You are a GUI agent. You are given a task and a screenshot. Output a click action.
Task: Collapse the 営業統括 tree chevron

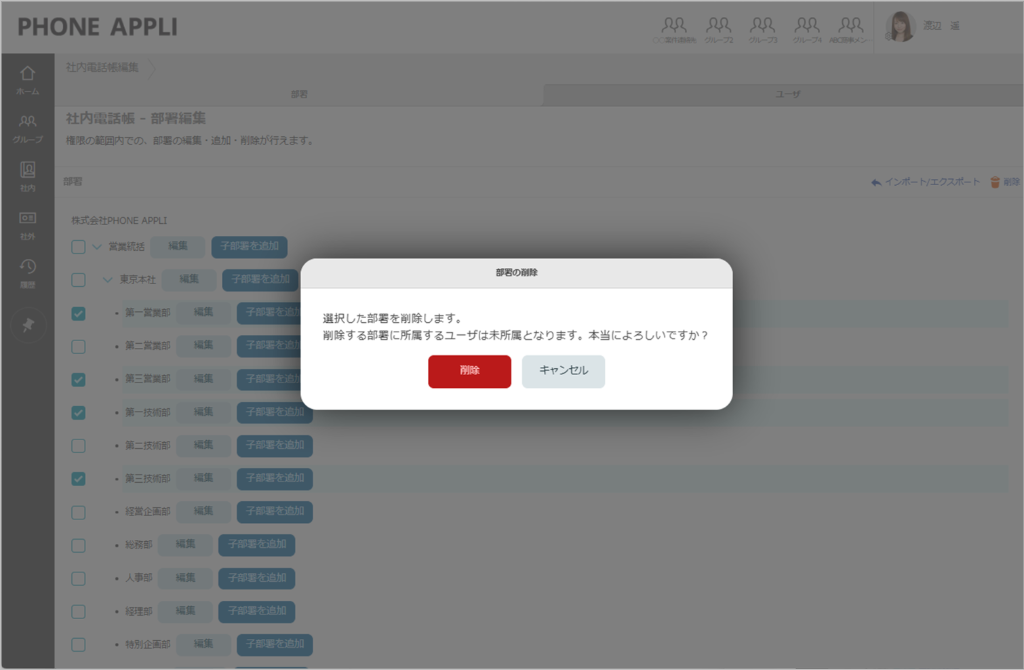pyautogui.click(x=98, y=247)
